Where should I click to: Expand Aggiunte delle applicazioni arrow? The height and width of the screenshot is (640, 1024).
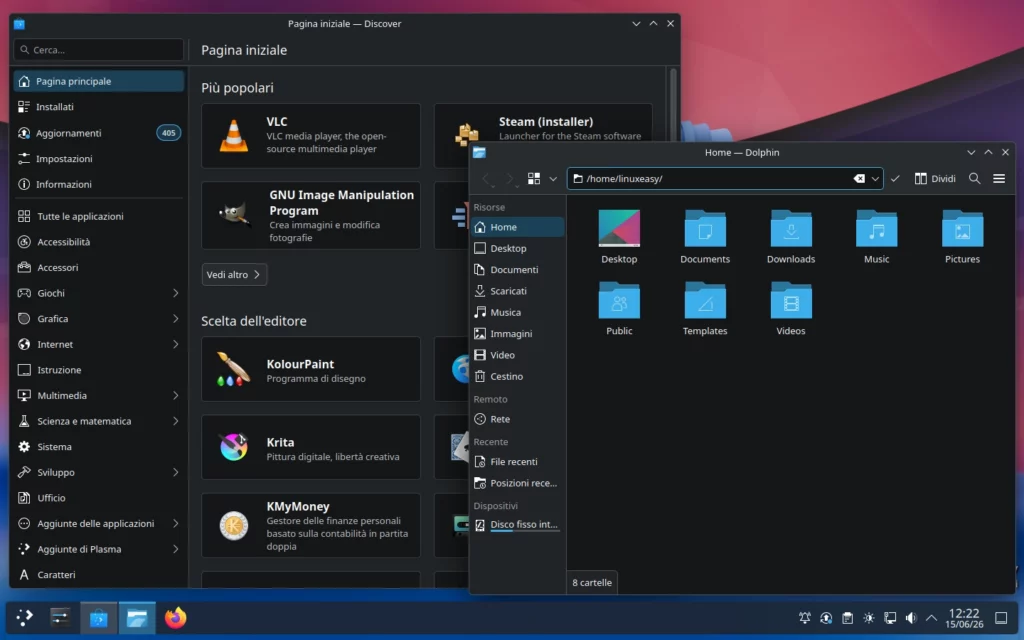pyautogui.click(x=176, y=523)
